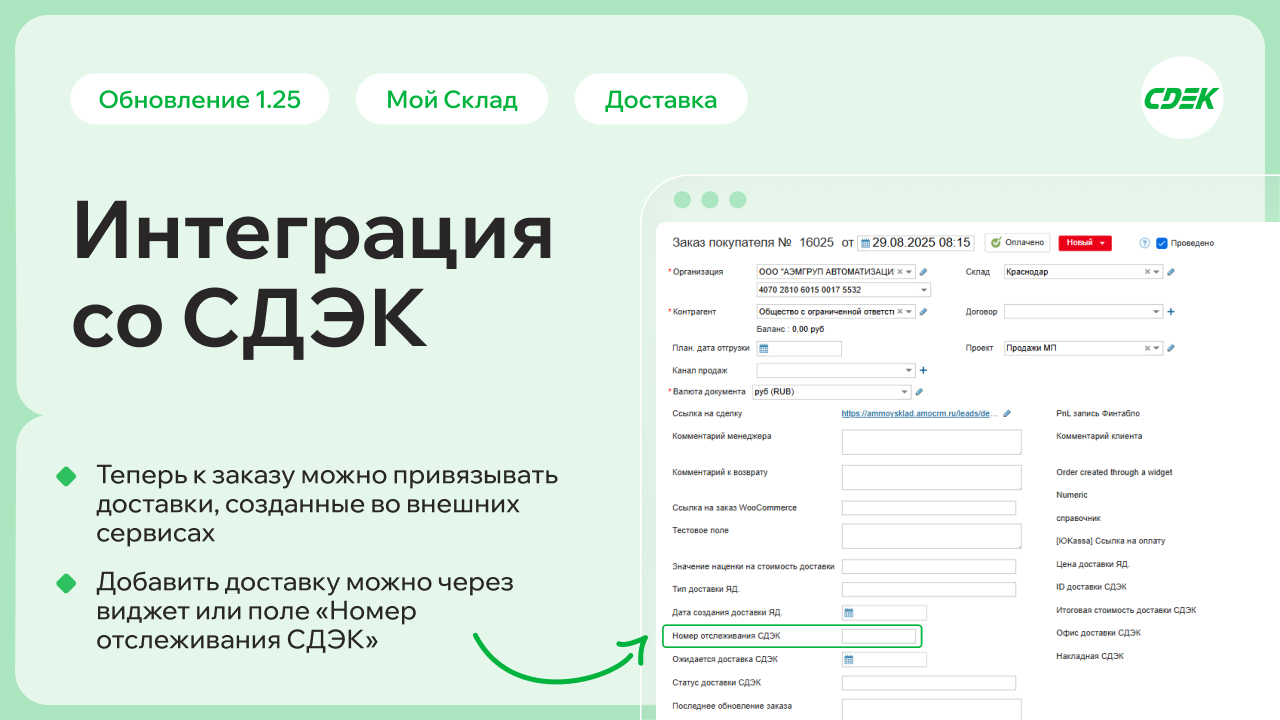Click the Комментарий менеджера text area
The height and width of the screenshot is (720, 1280).
point(932,442)
